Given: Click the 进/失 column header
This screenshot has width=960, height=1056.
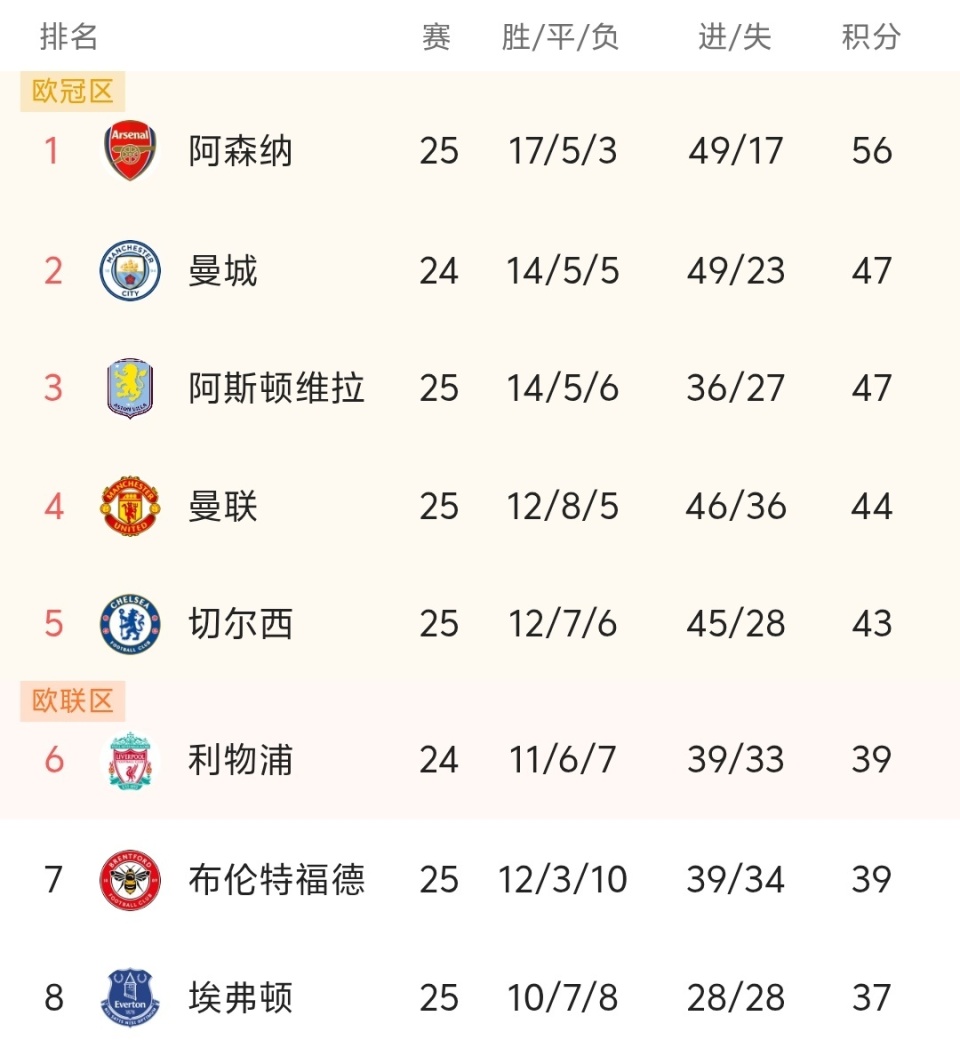Looking at the screenshot, I should coord(735,37).
